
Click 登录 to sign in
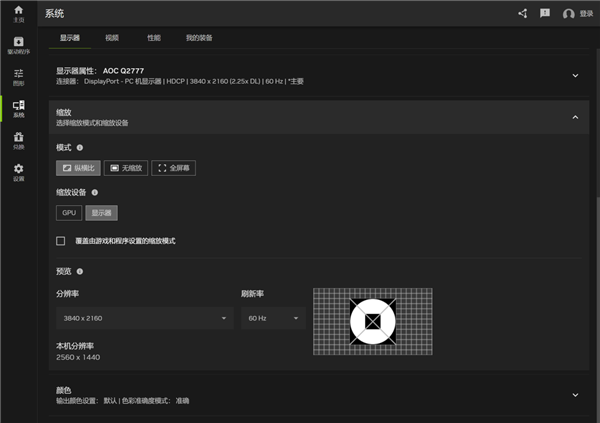[578, 14]
